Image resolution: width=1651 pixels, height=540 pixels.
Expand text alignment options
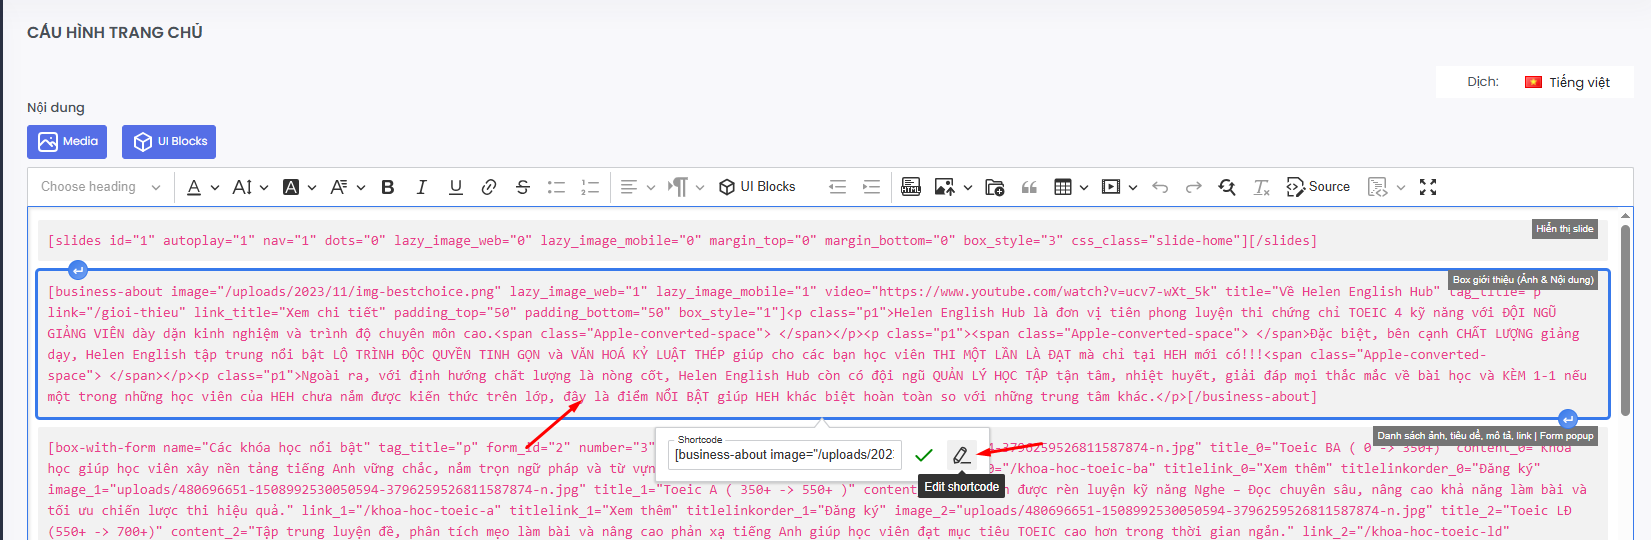point(637,187)
